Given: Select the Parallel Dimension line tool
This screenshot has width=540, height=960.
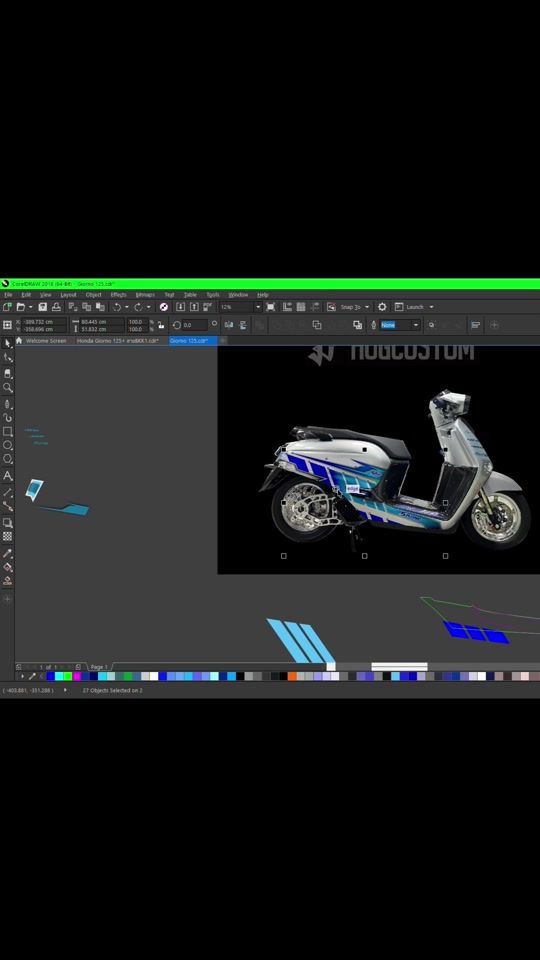Looking at the screenshot, I should 8,492.
